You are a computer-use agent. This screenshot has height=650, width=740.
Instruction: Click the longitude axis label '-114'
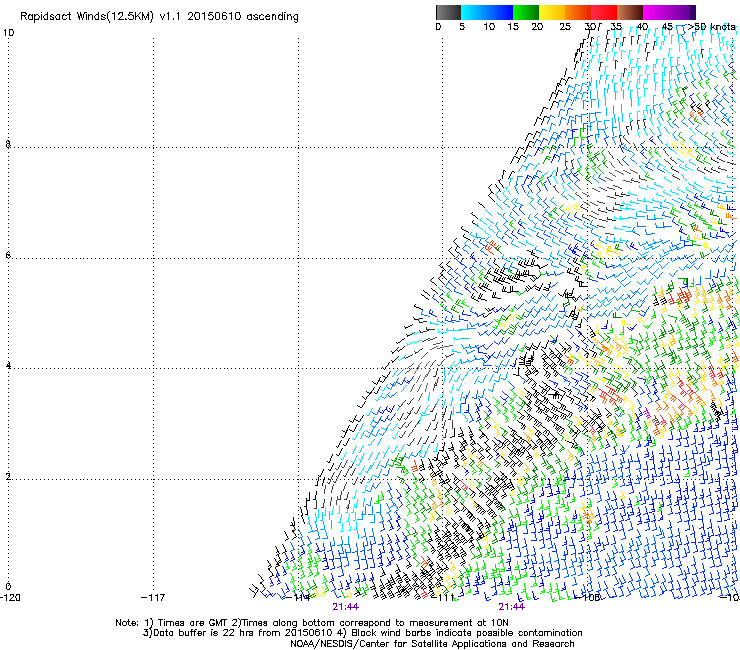(x=298, y=598)
